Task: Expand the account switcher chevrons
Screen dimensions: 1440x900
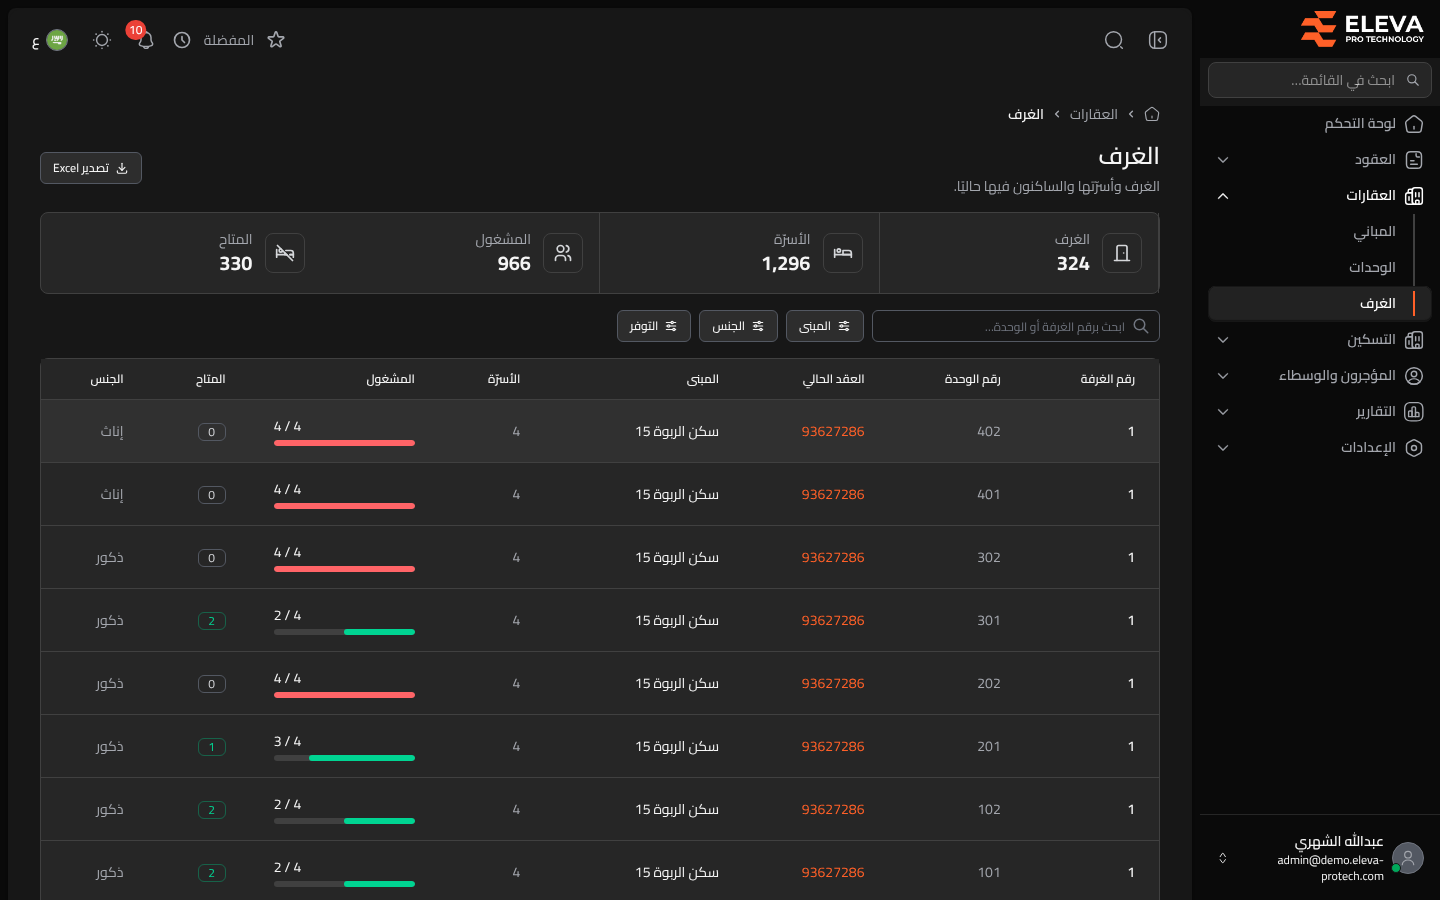Action: coord(1222,858)
